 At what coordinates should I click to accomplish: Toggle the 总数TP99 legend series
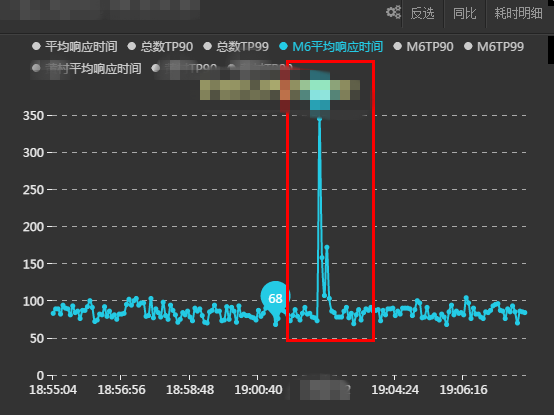point(236,47)
